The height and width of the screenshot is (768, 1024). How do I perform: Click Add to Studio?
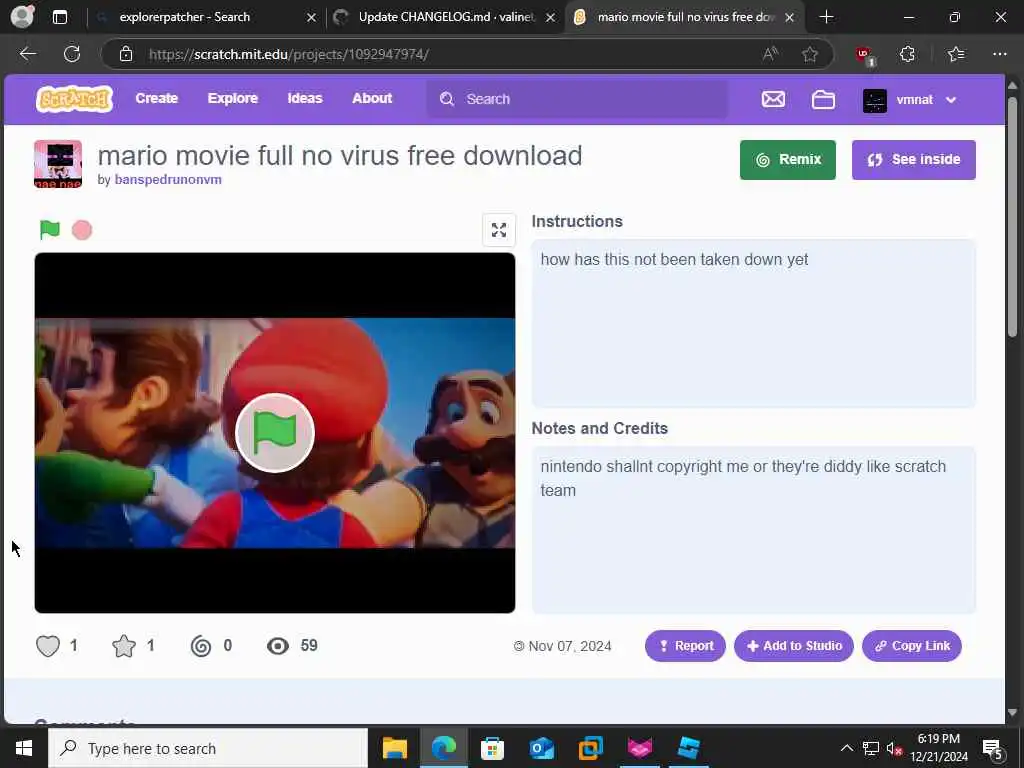(793, 646)
